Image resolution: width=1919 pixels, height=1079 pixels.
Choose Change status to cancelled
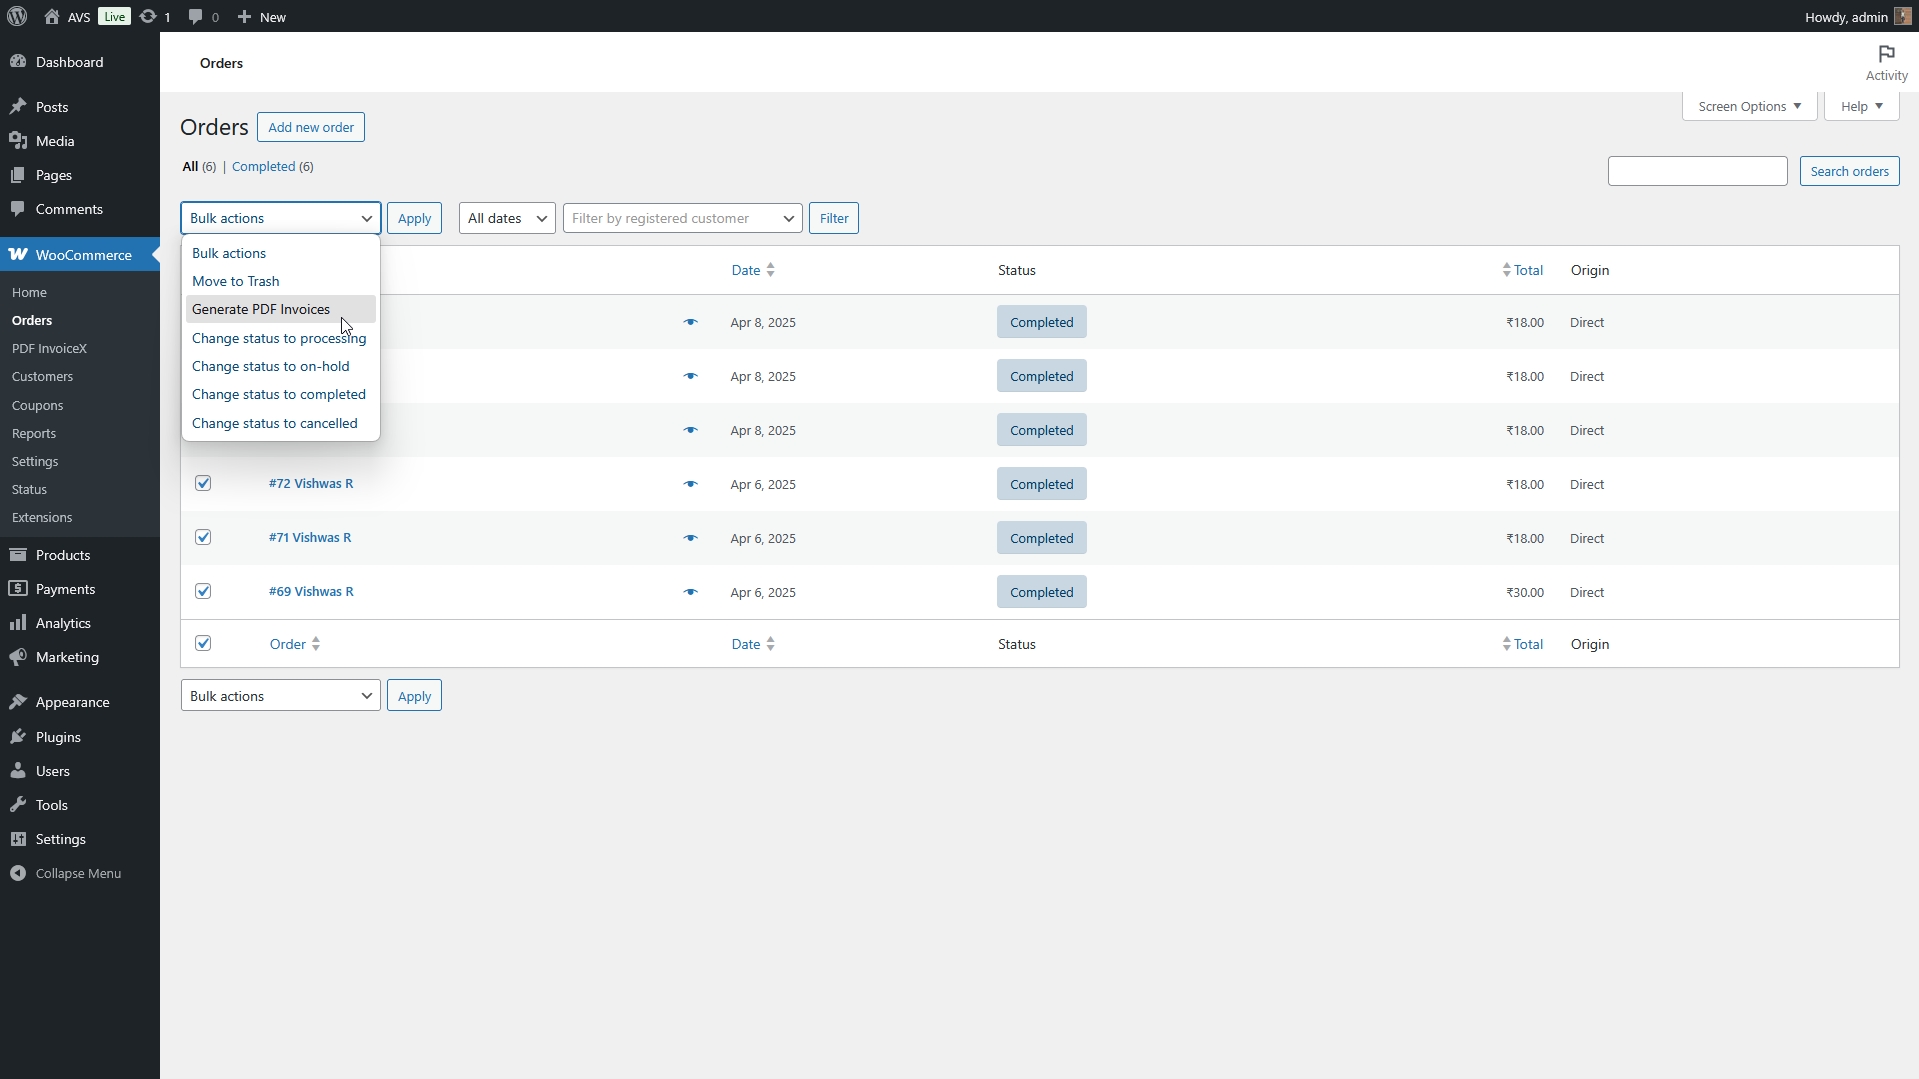click(x=280, y=423)
